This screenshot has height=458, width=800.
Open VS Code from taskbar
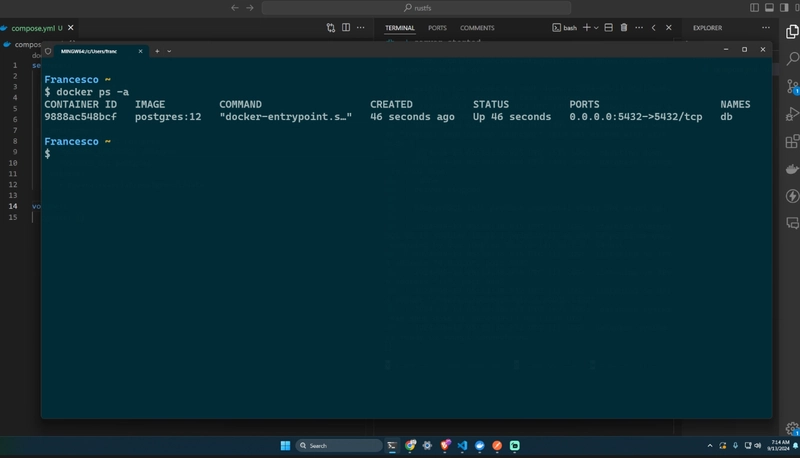(x=462, y=446)
